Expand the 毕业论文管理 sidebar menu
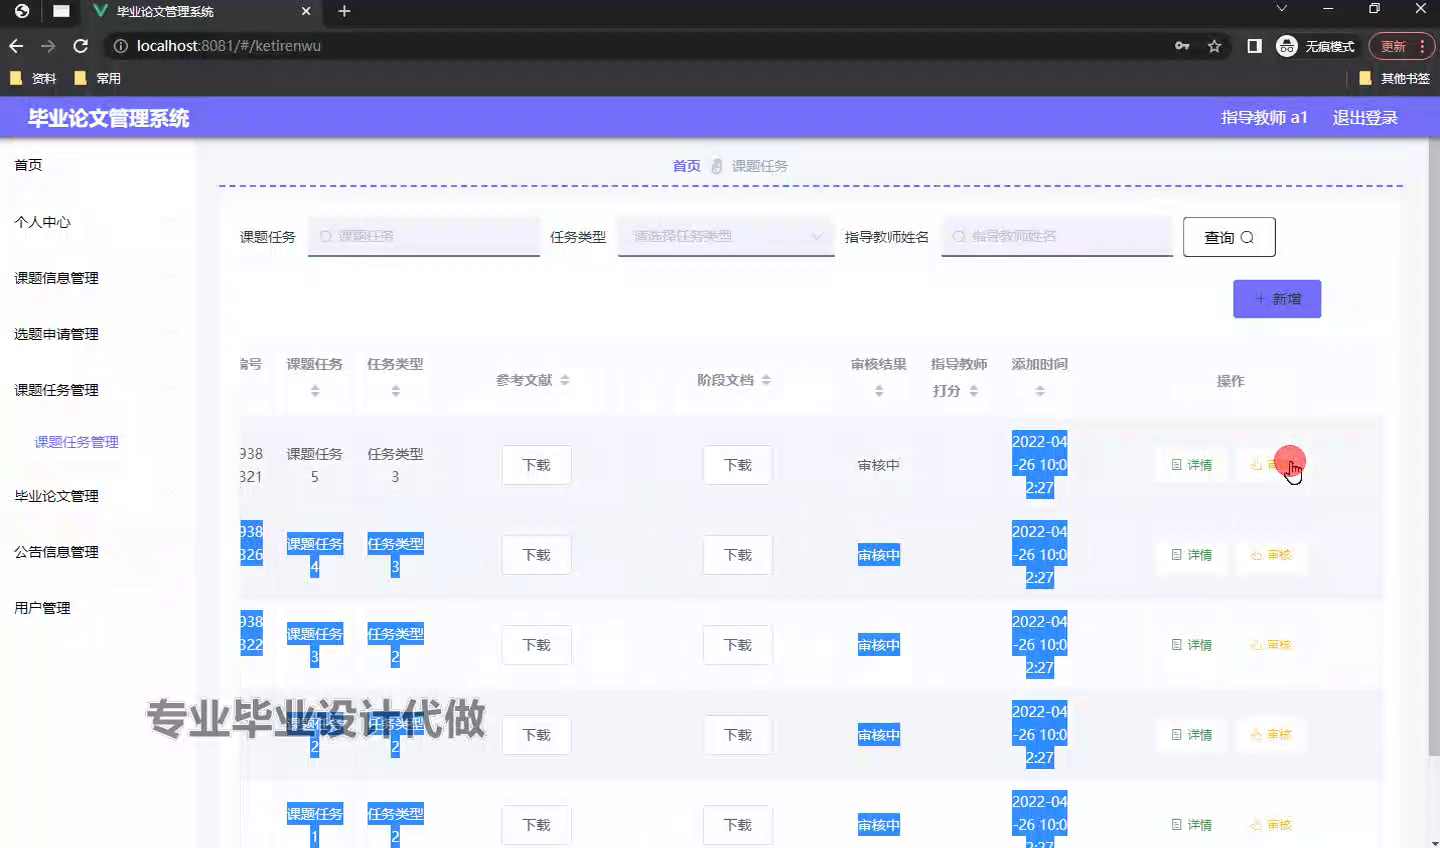This screenshot has height=848, width=1440. tap(97, 496)
